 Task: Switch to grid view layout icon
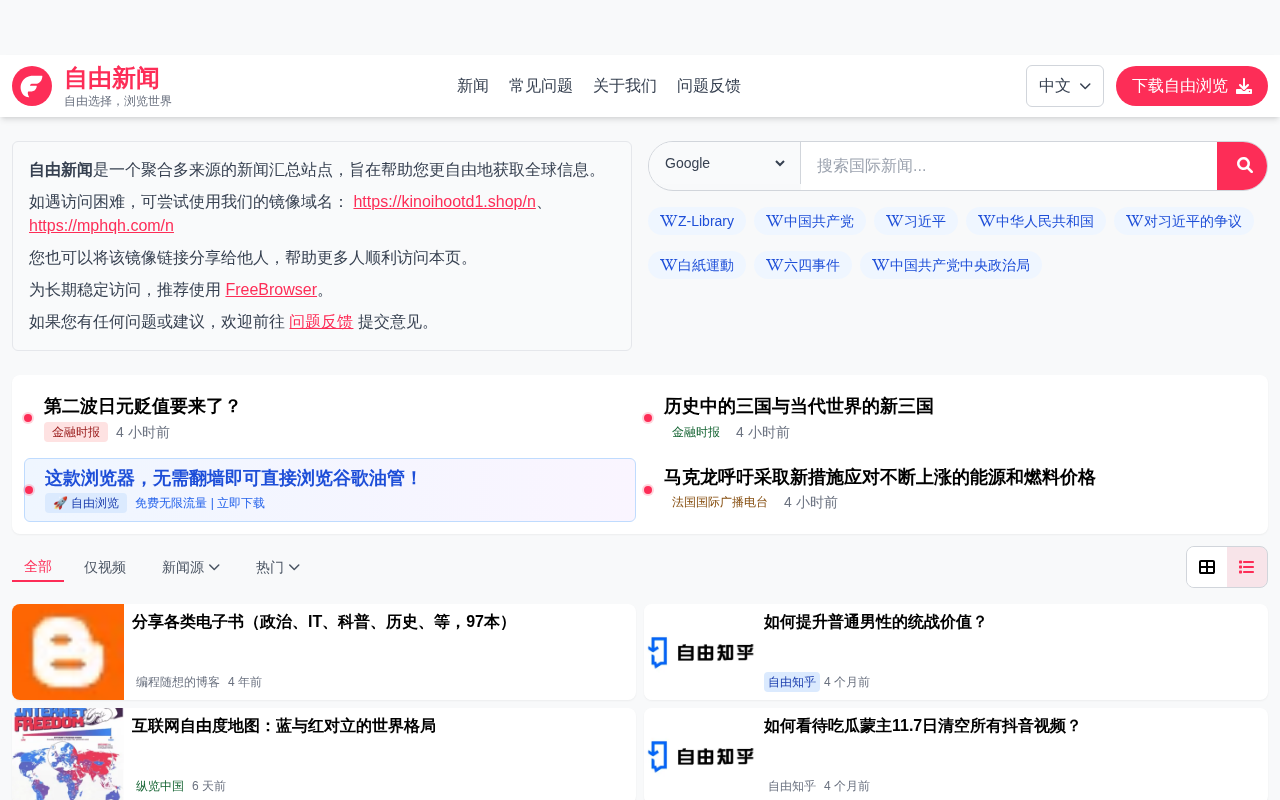[x=1207, y=567]
